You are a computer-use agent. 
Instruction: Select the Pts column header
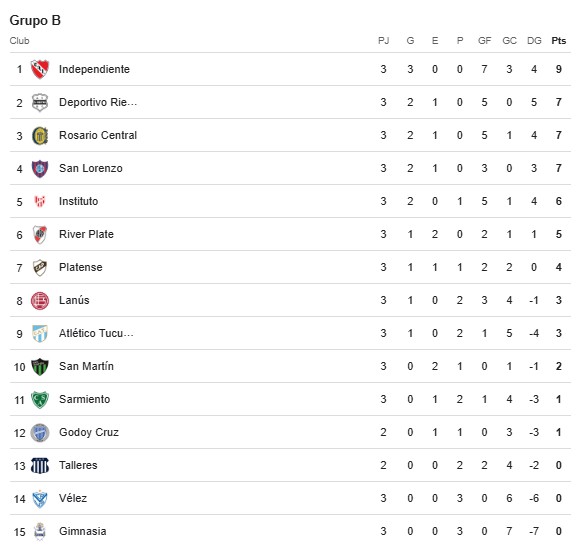558,41
